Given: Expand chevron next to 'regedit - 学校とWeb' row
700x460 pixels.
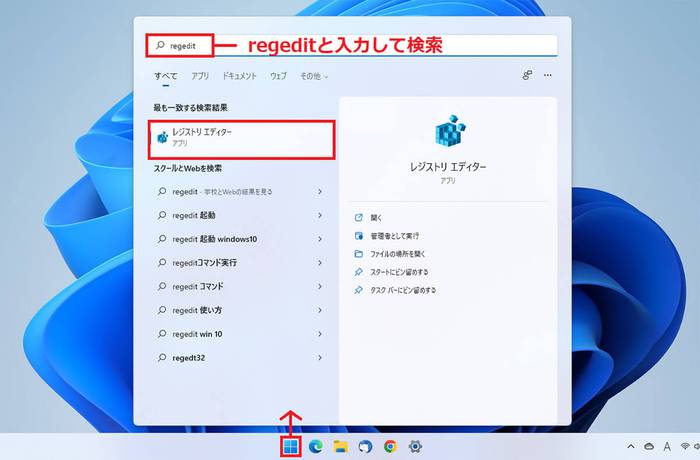Looking at the screenshot, I should pos(320,192).
